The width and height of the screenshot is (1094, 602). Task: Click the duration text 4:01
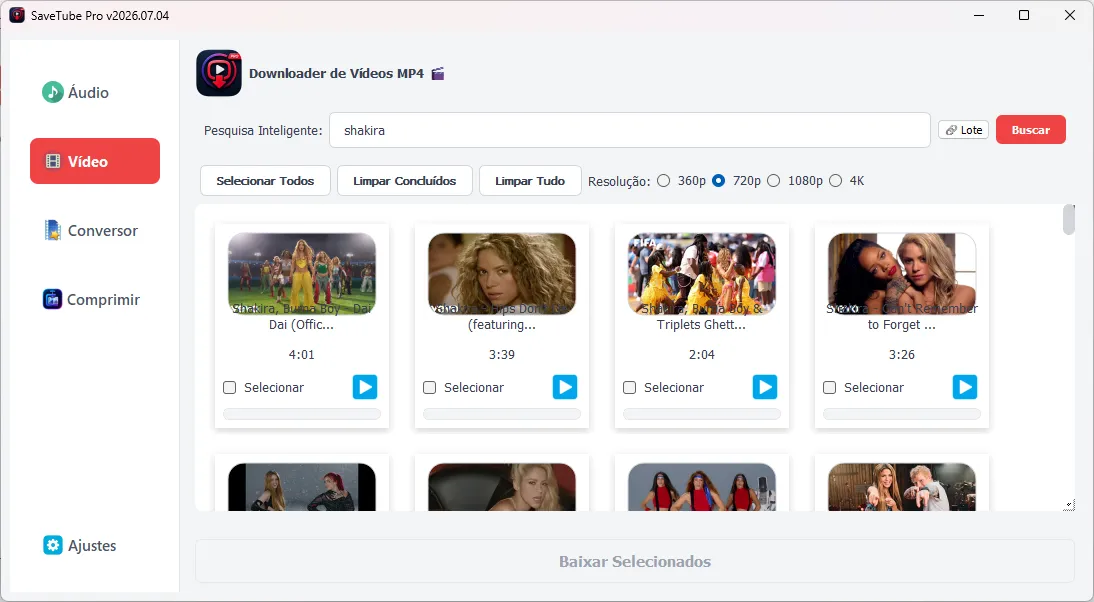pyautogui.click(x=301, y=354)
